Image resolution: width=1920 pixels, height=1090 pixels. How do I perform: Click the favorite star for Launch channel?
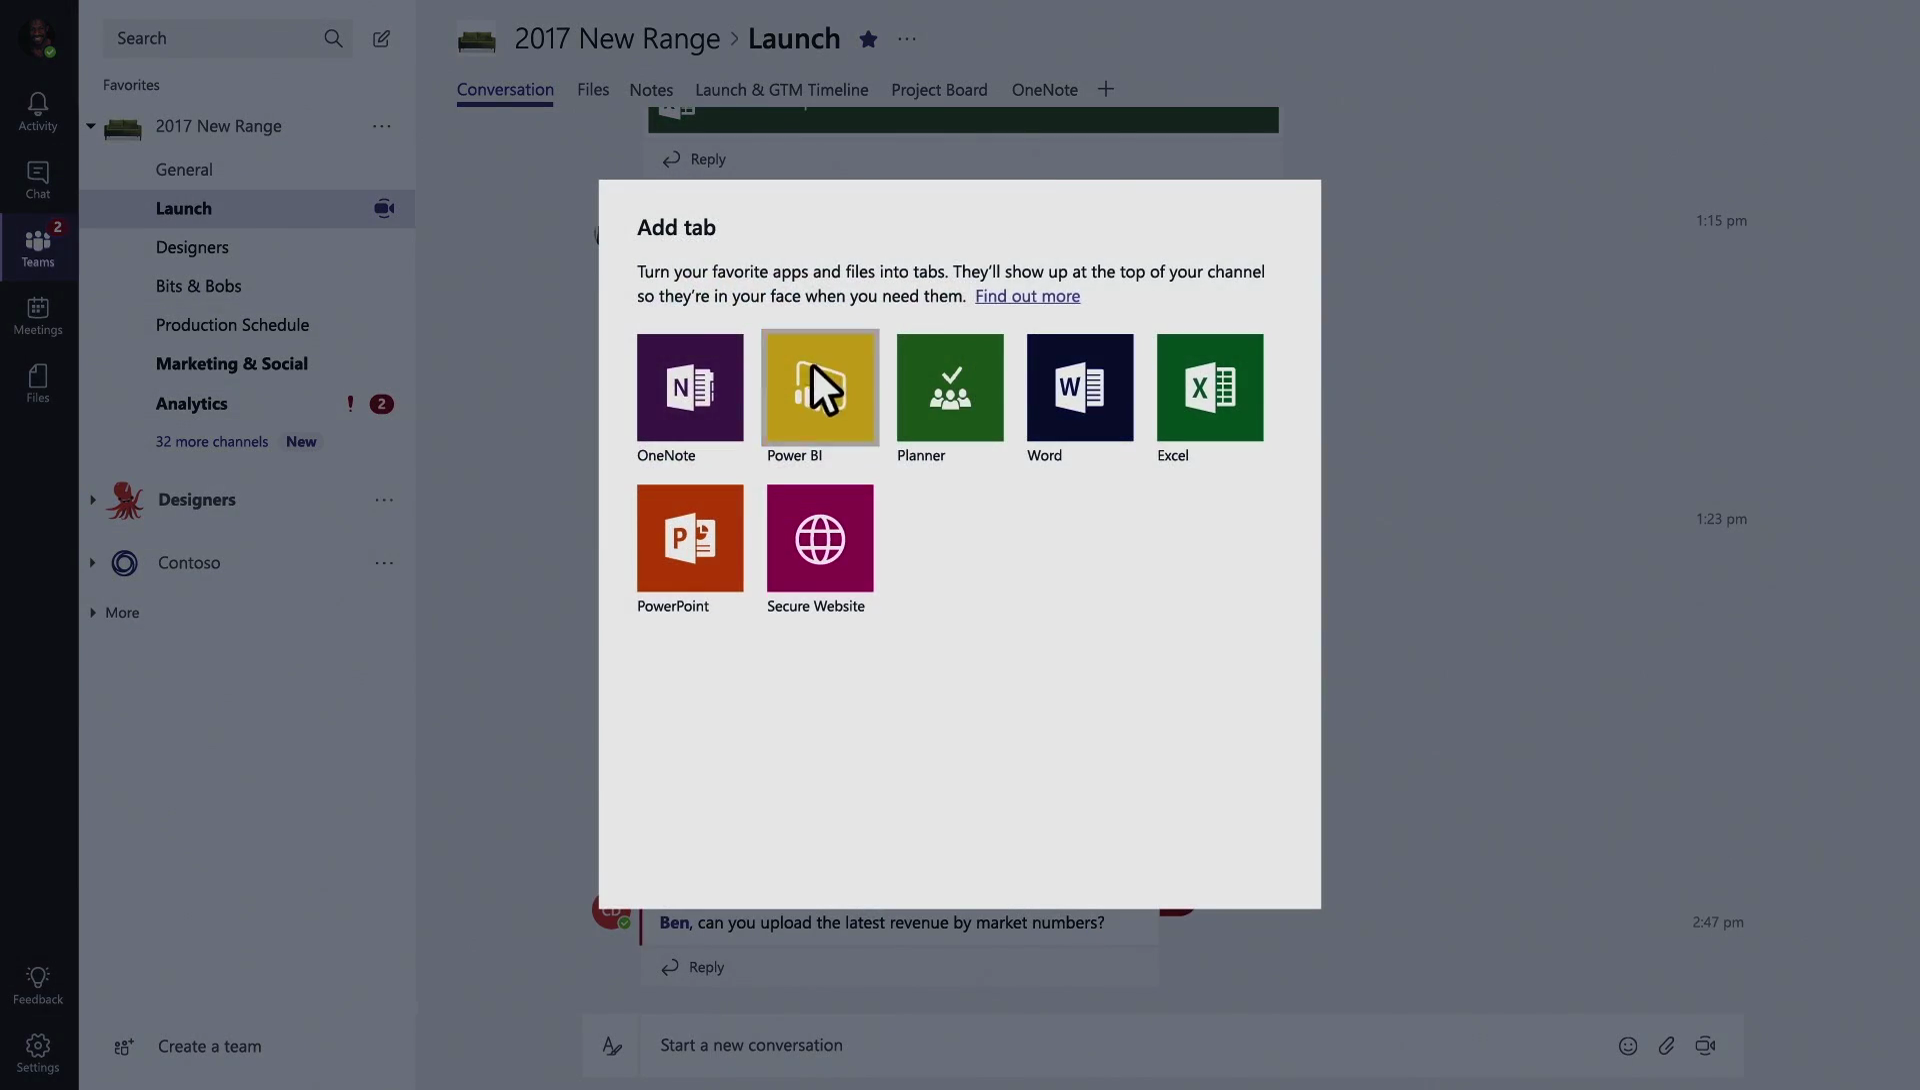pyautogui.click(x=868, y=39)
